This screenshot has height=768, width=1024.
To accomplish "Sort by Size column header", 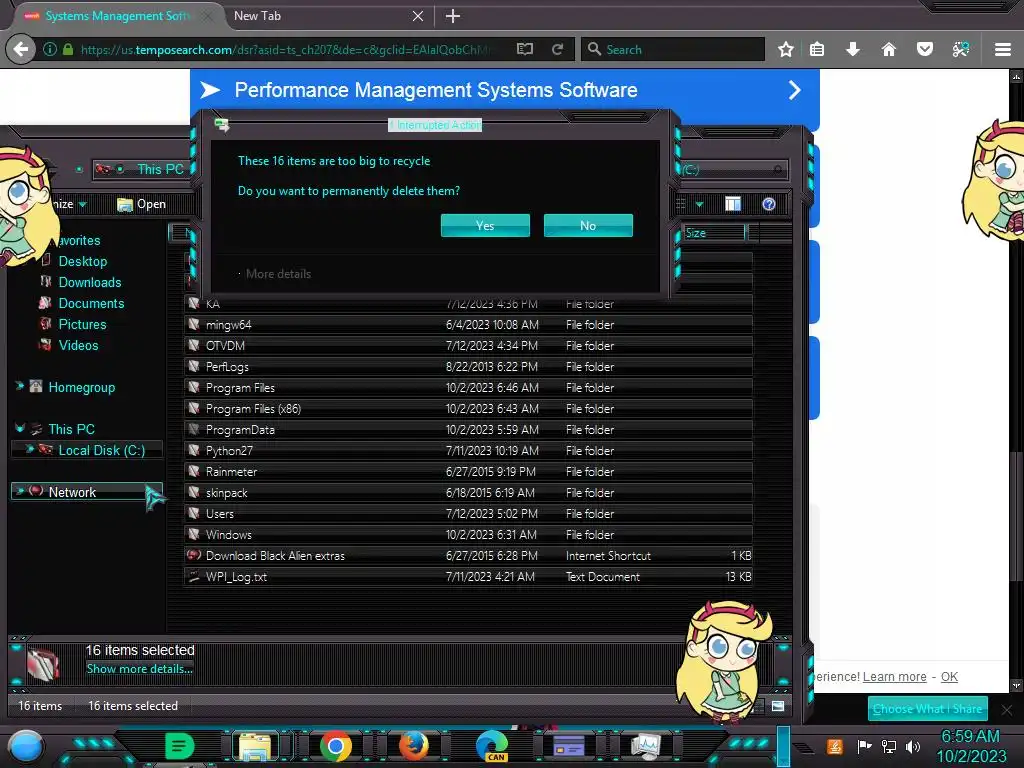I will pos(713,232).
